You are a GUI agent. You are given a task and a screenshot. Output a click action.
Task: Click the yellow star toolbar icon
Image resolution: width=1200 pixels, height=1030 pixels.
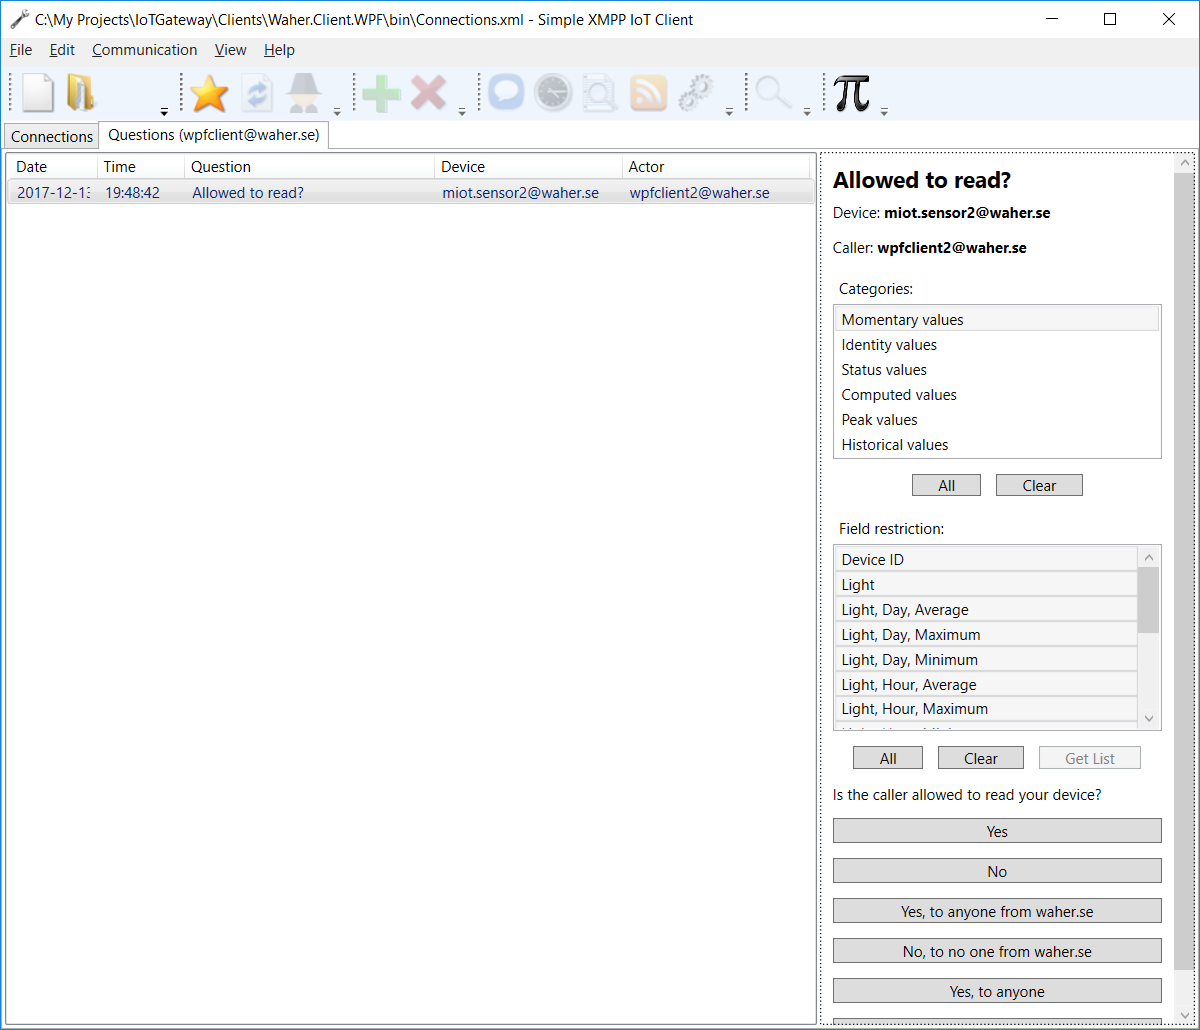[209, 93]
